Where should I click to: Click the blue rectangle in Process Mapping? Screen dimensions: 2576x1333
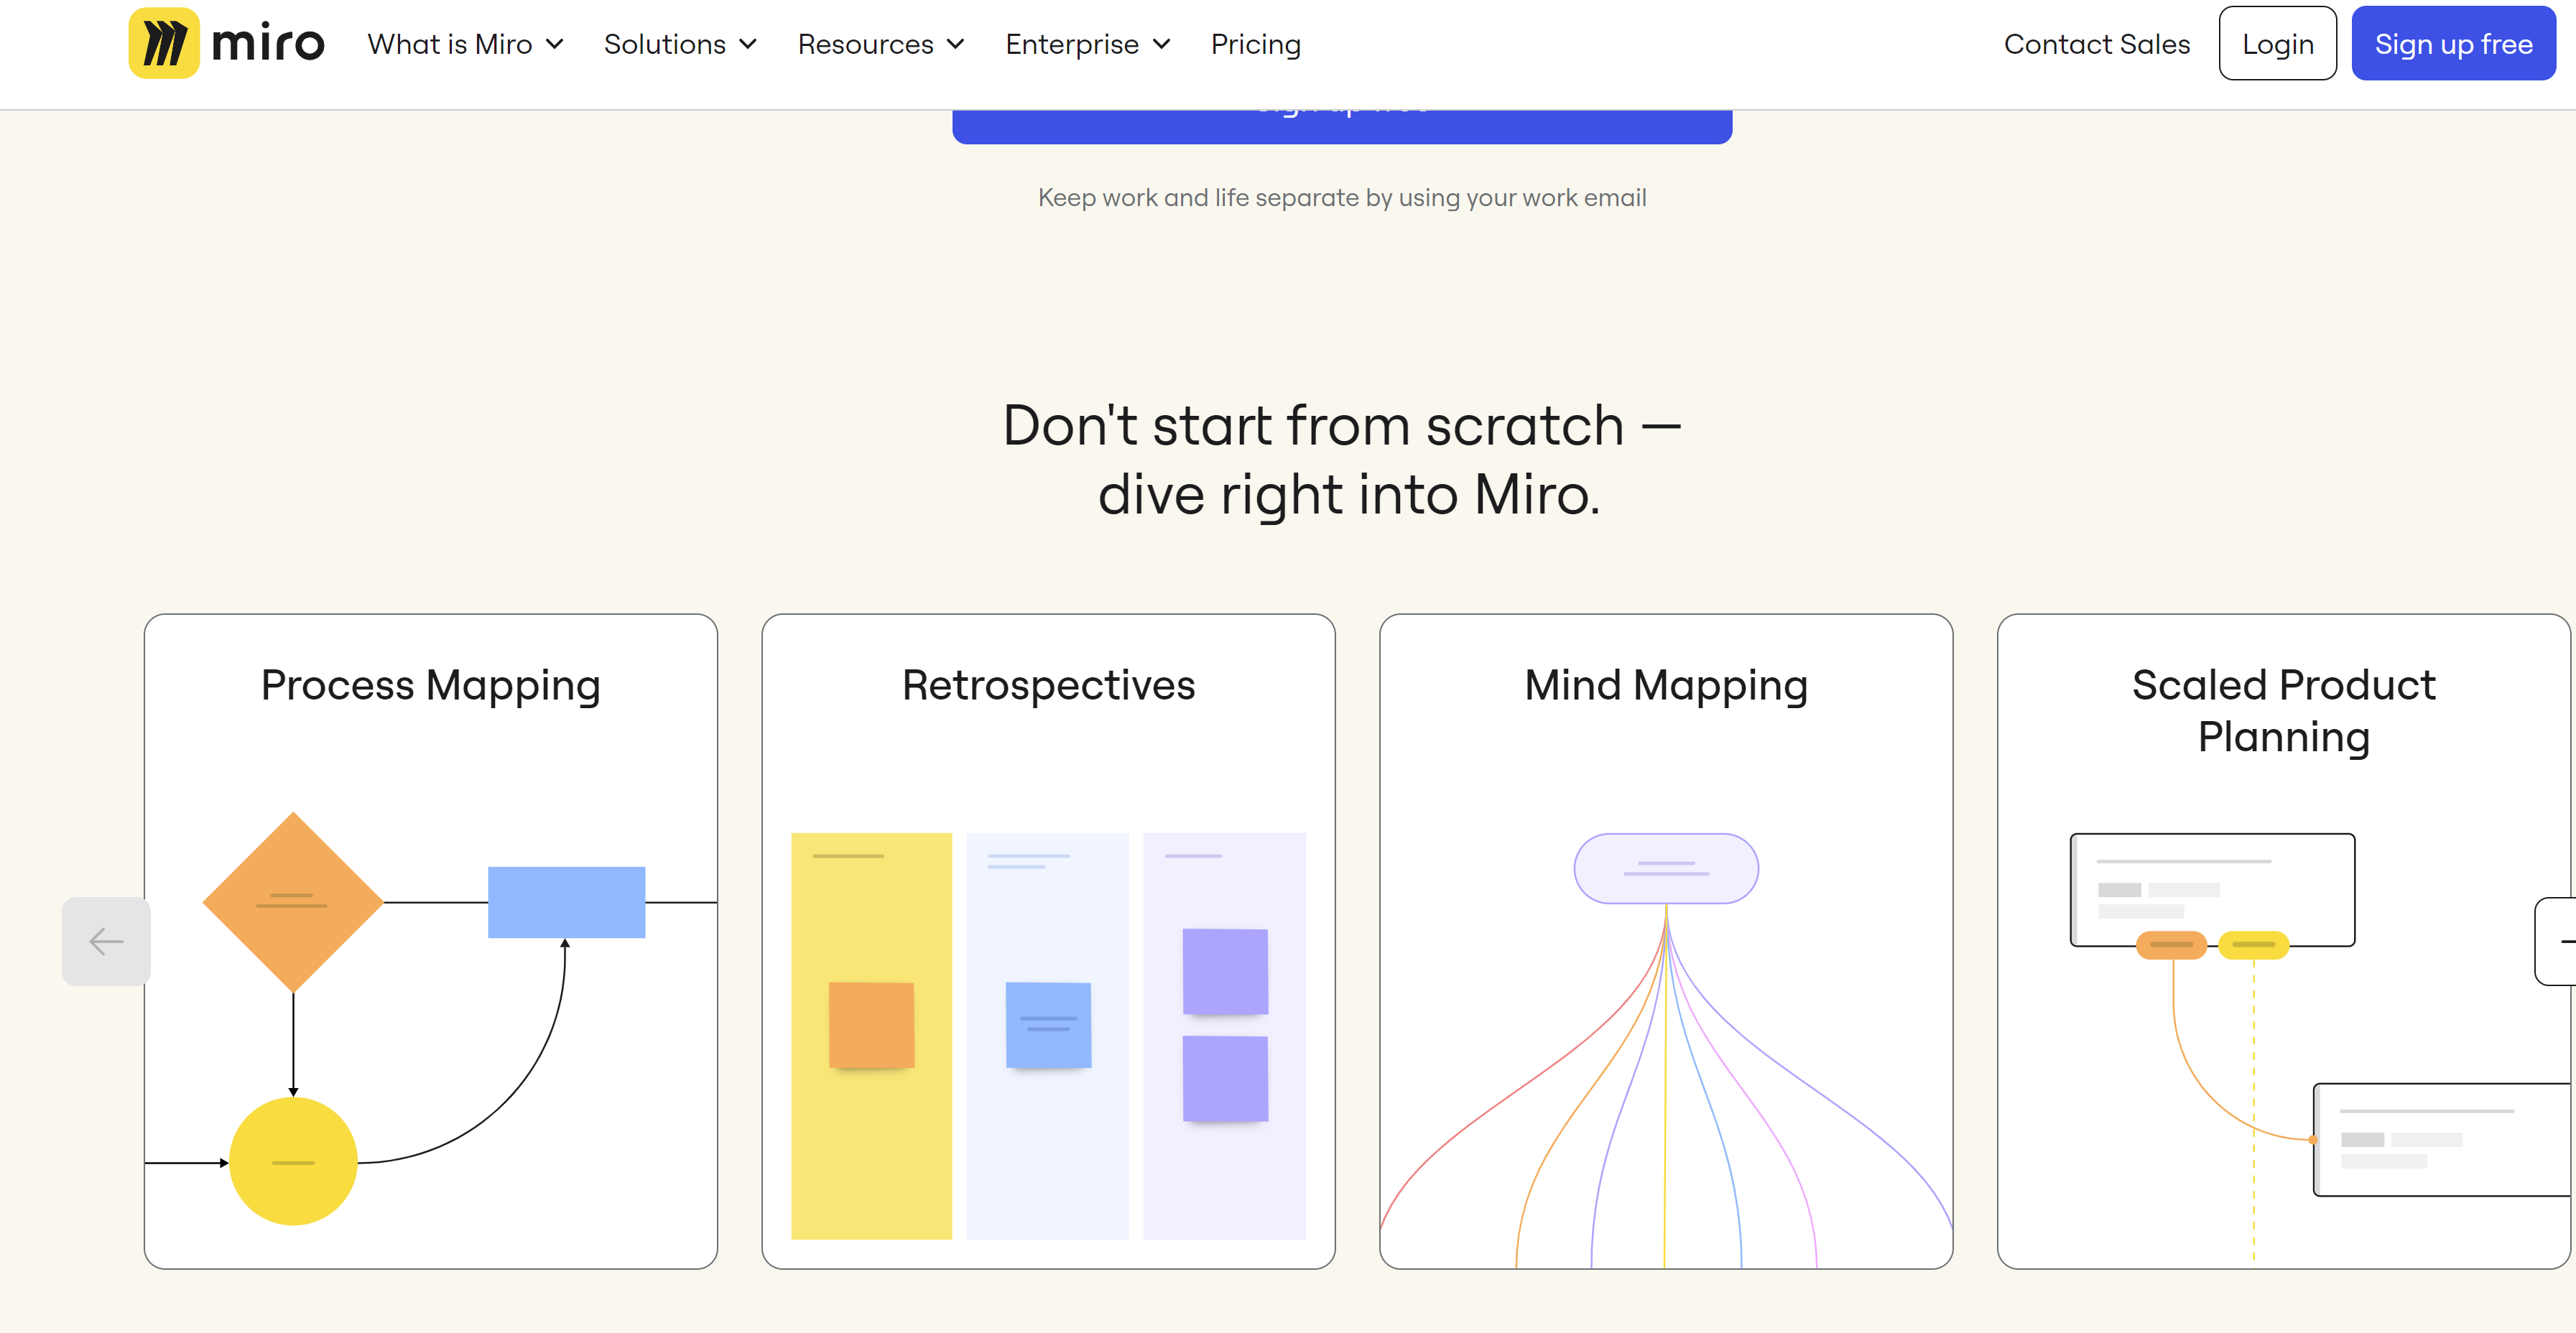[x=566, y=902]
